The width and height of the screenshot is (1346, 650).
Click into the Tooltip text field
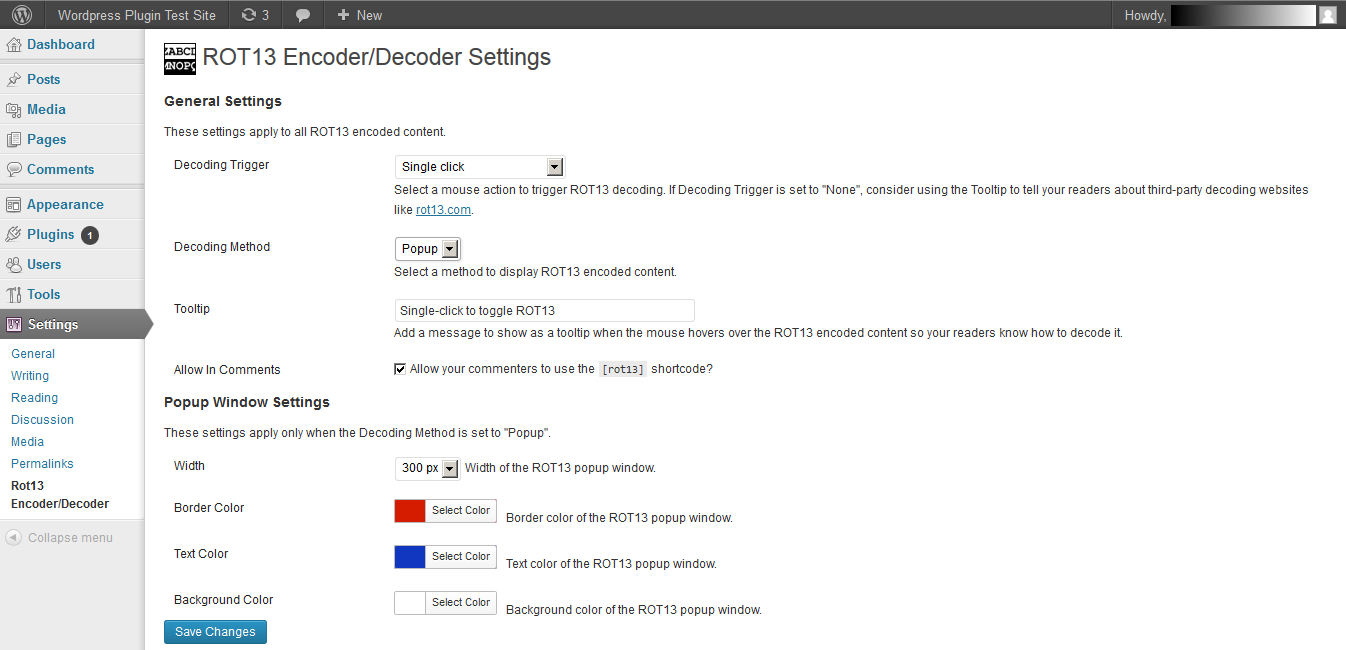[544, 310]
